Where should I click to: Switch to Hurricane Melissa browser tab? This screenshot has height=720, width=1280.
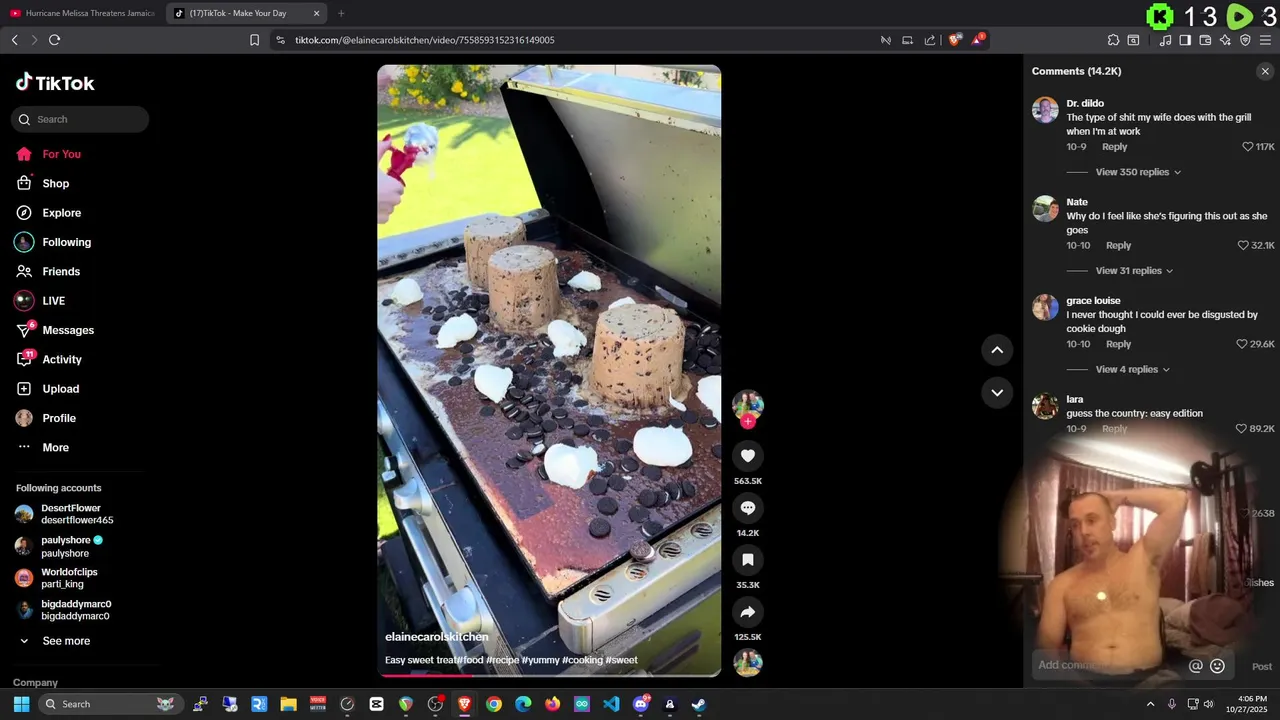(82, 13)
